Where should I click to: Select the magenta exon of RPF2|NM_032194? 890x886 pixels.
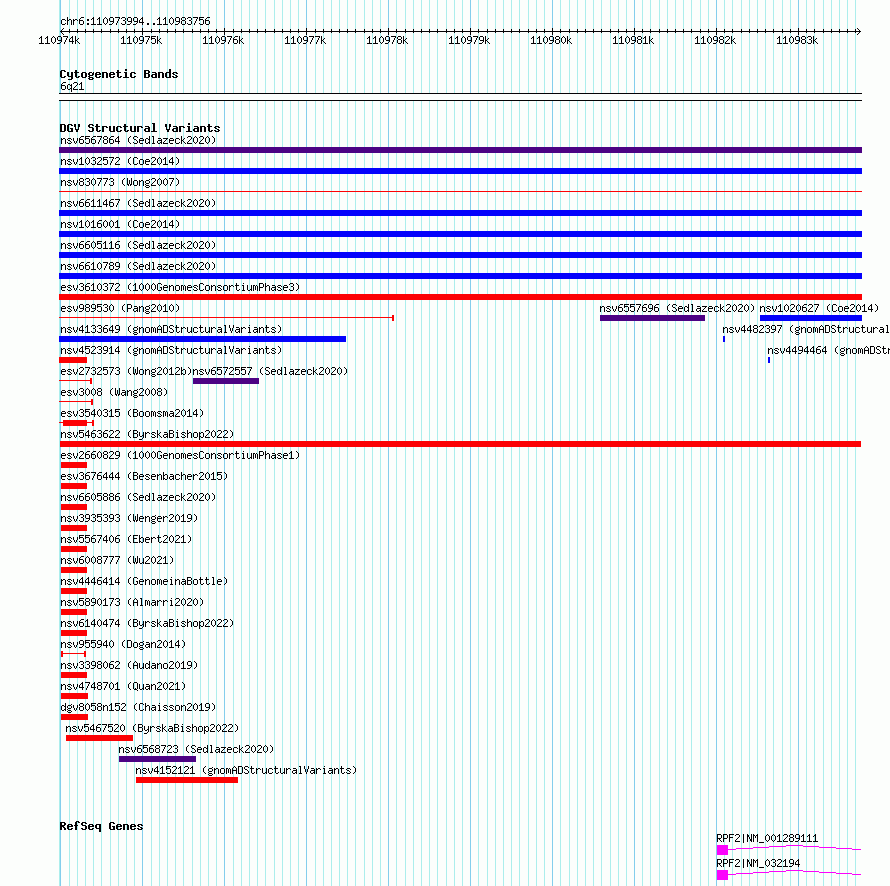point(722,875)
